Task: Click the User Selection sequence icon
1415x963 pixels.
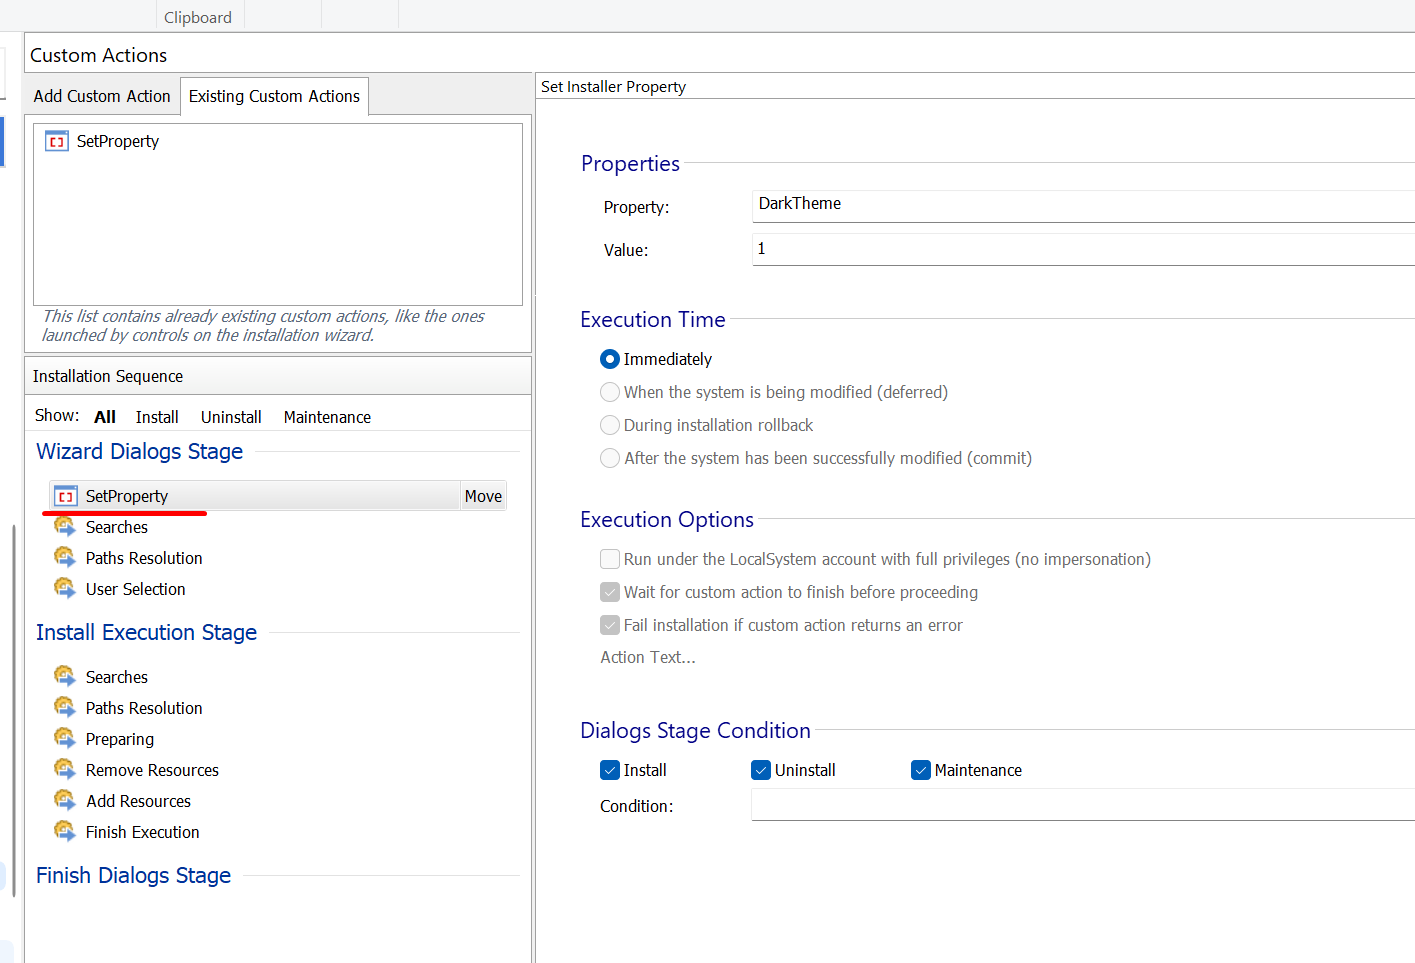Action: (65, 589)
